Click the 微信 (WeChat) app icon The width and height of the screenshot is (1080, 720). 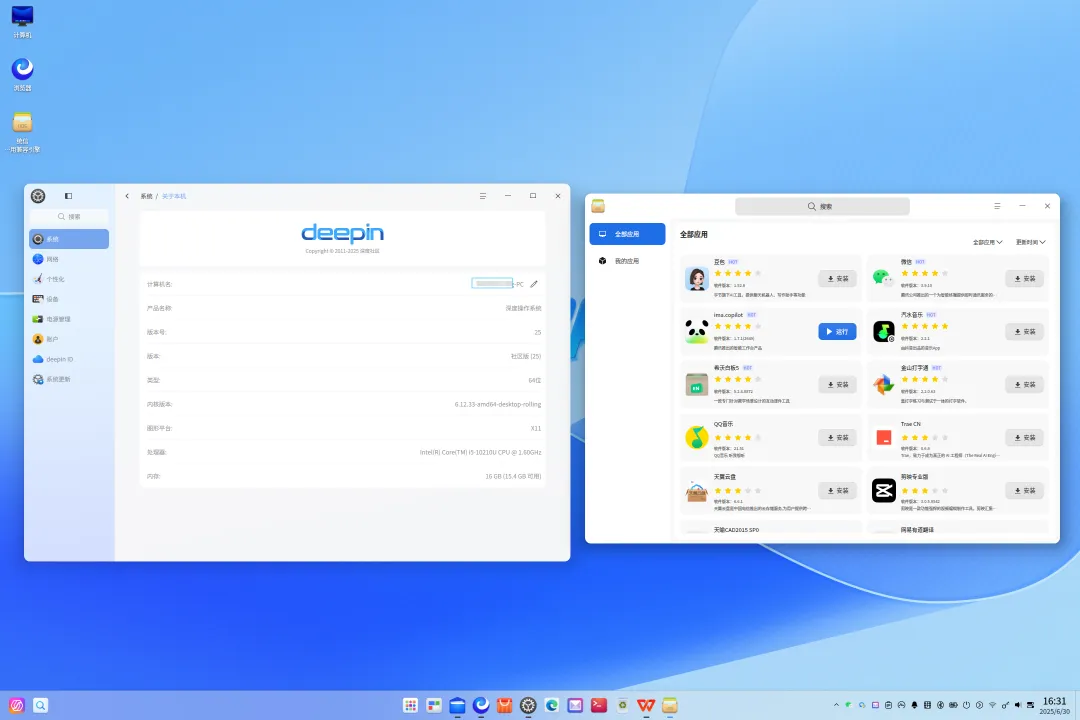pos(883,278)
